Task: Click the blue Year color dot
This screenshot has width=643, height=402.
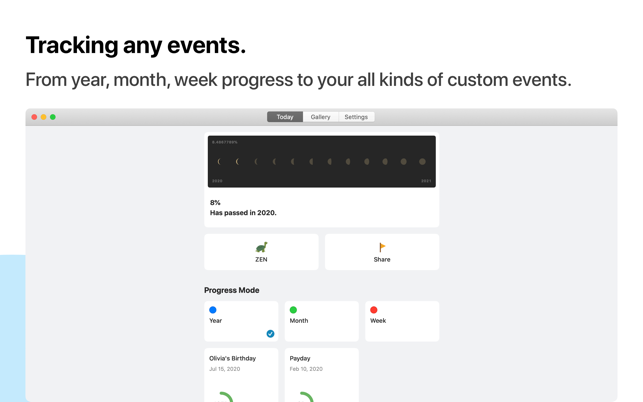Action: [213, 310]
